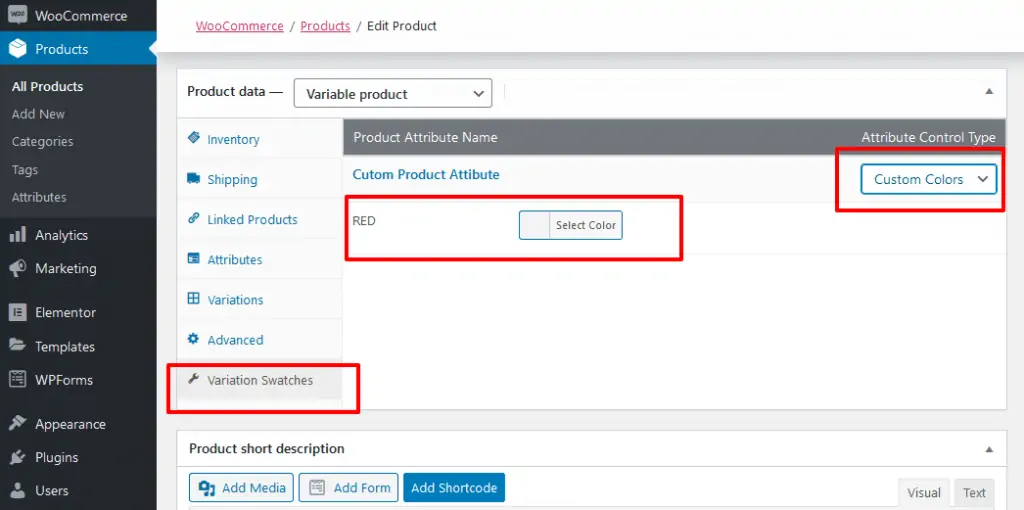Collapse the Product short description panel
Viewport: 1024px width, 510px height.
989,449
